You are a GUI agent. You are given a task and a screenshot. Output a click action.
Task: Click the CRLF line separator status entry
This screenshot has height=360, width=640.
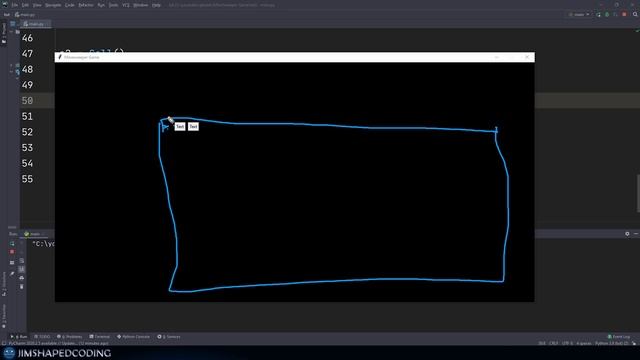point(554,344)
